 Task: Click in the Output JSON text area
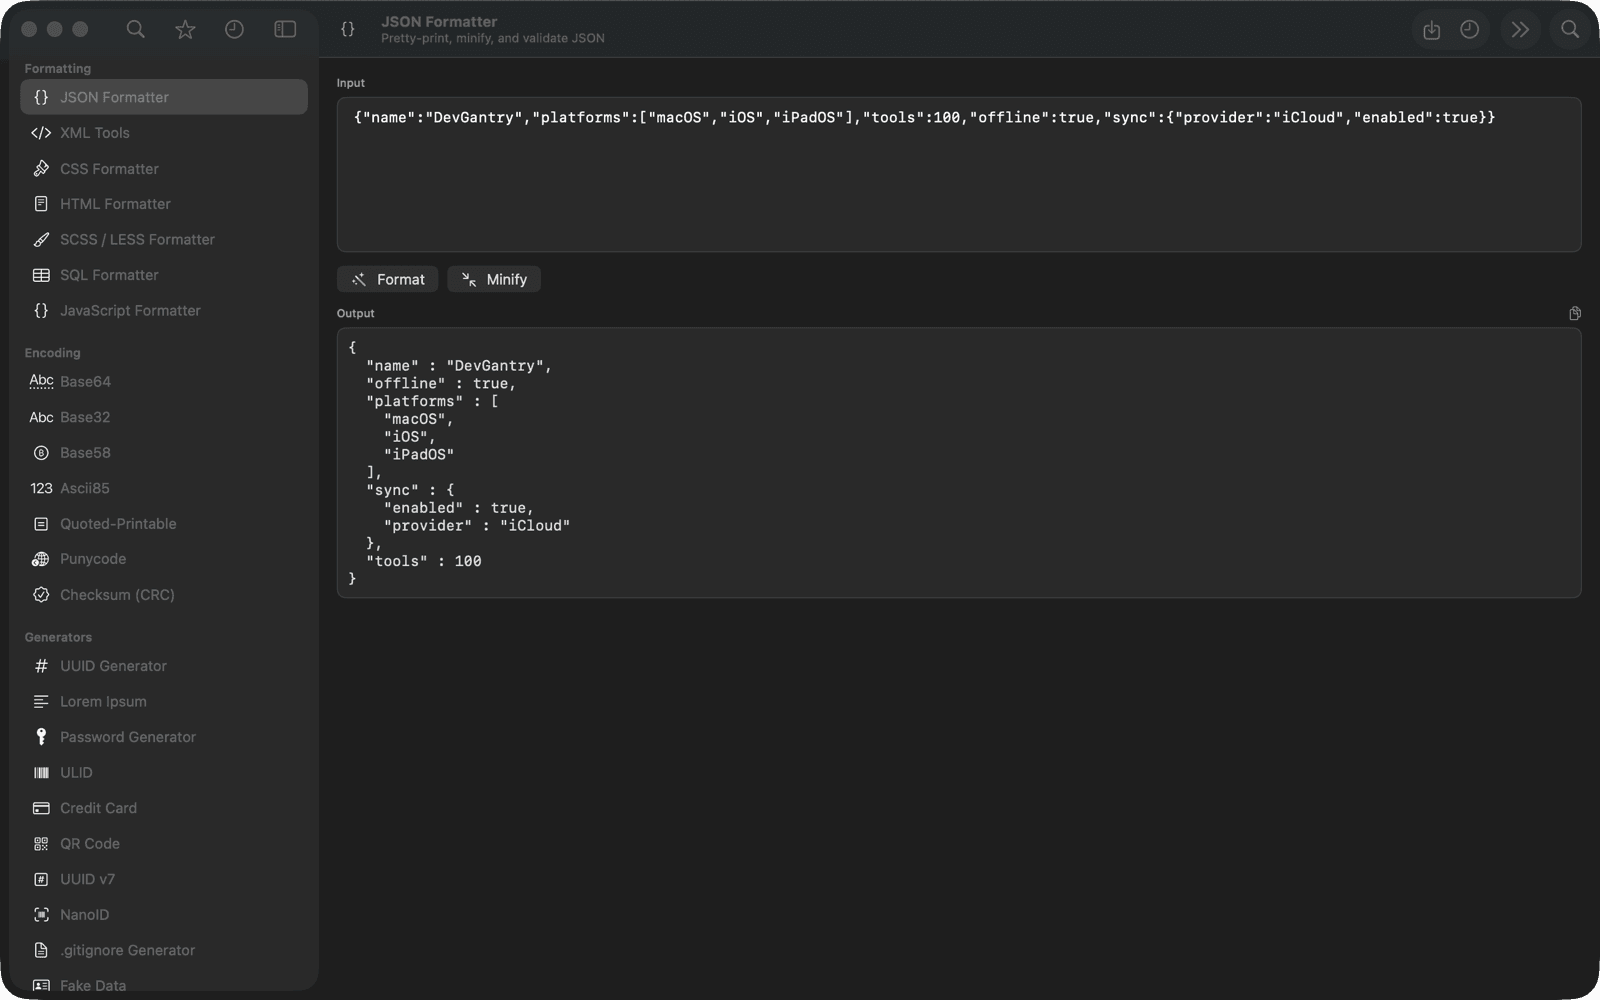959,463
